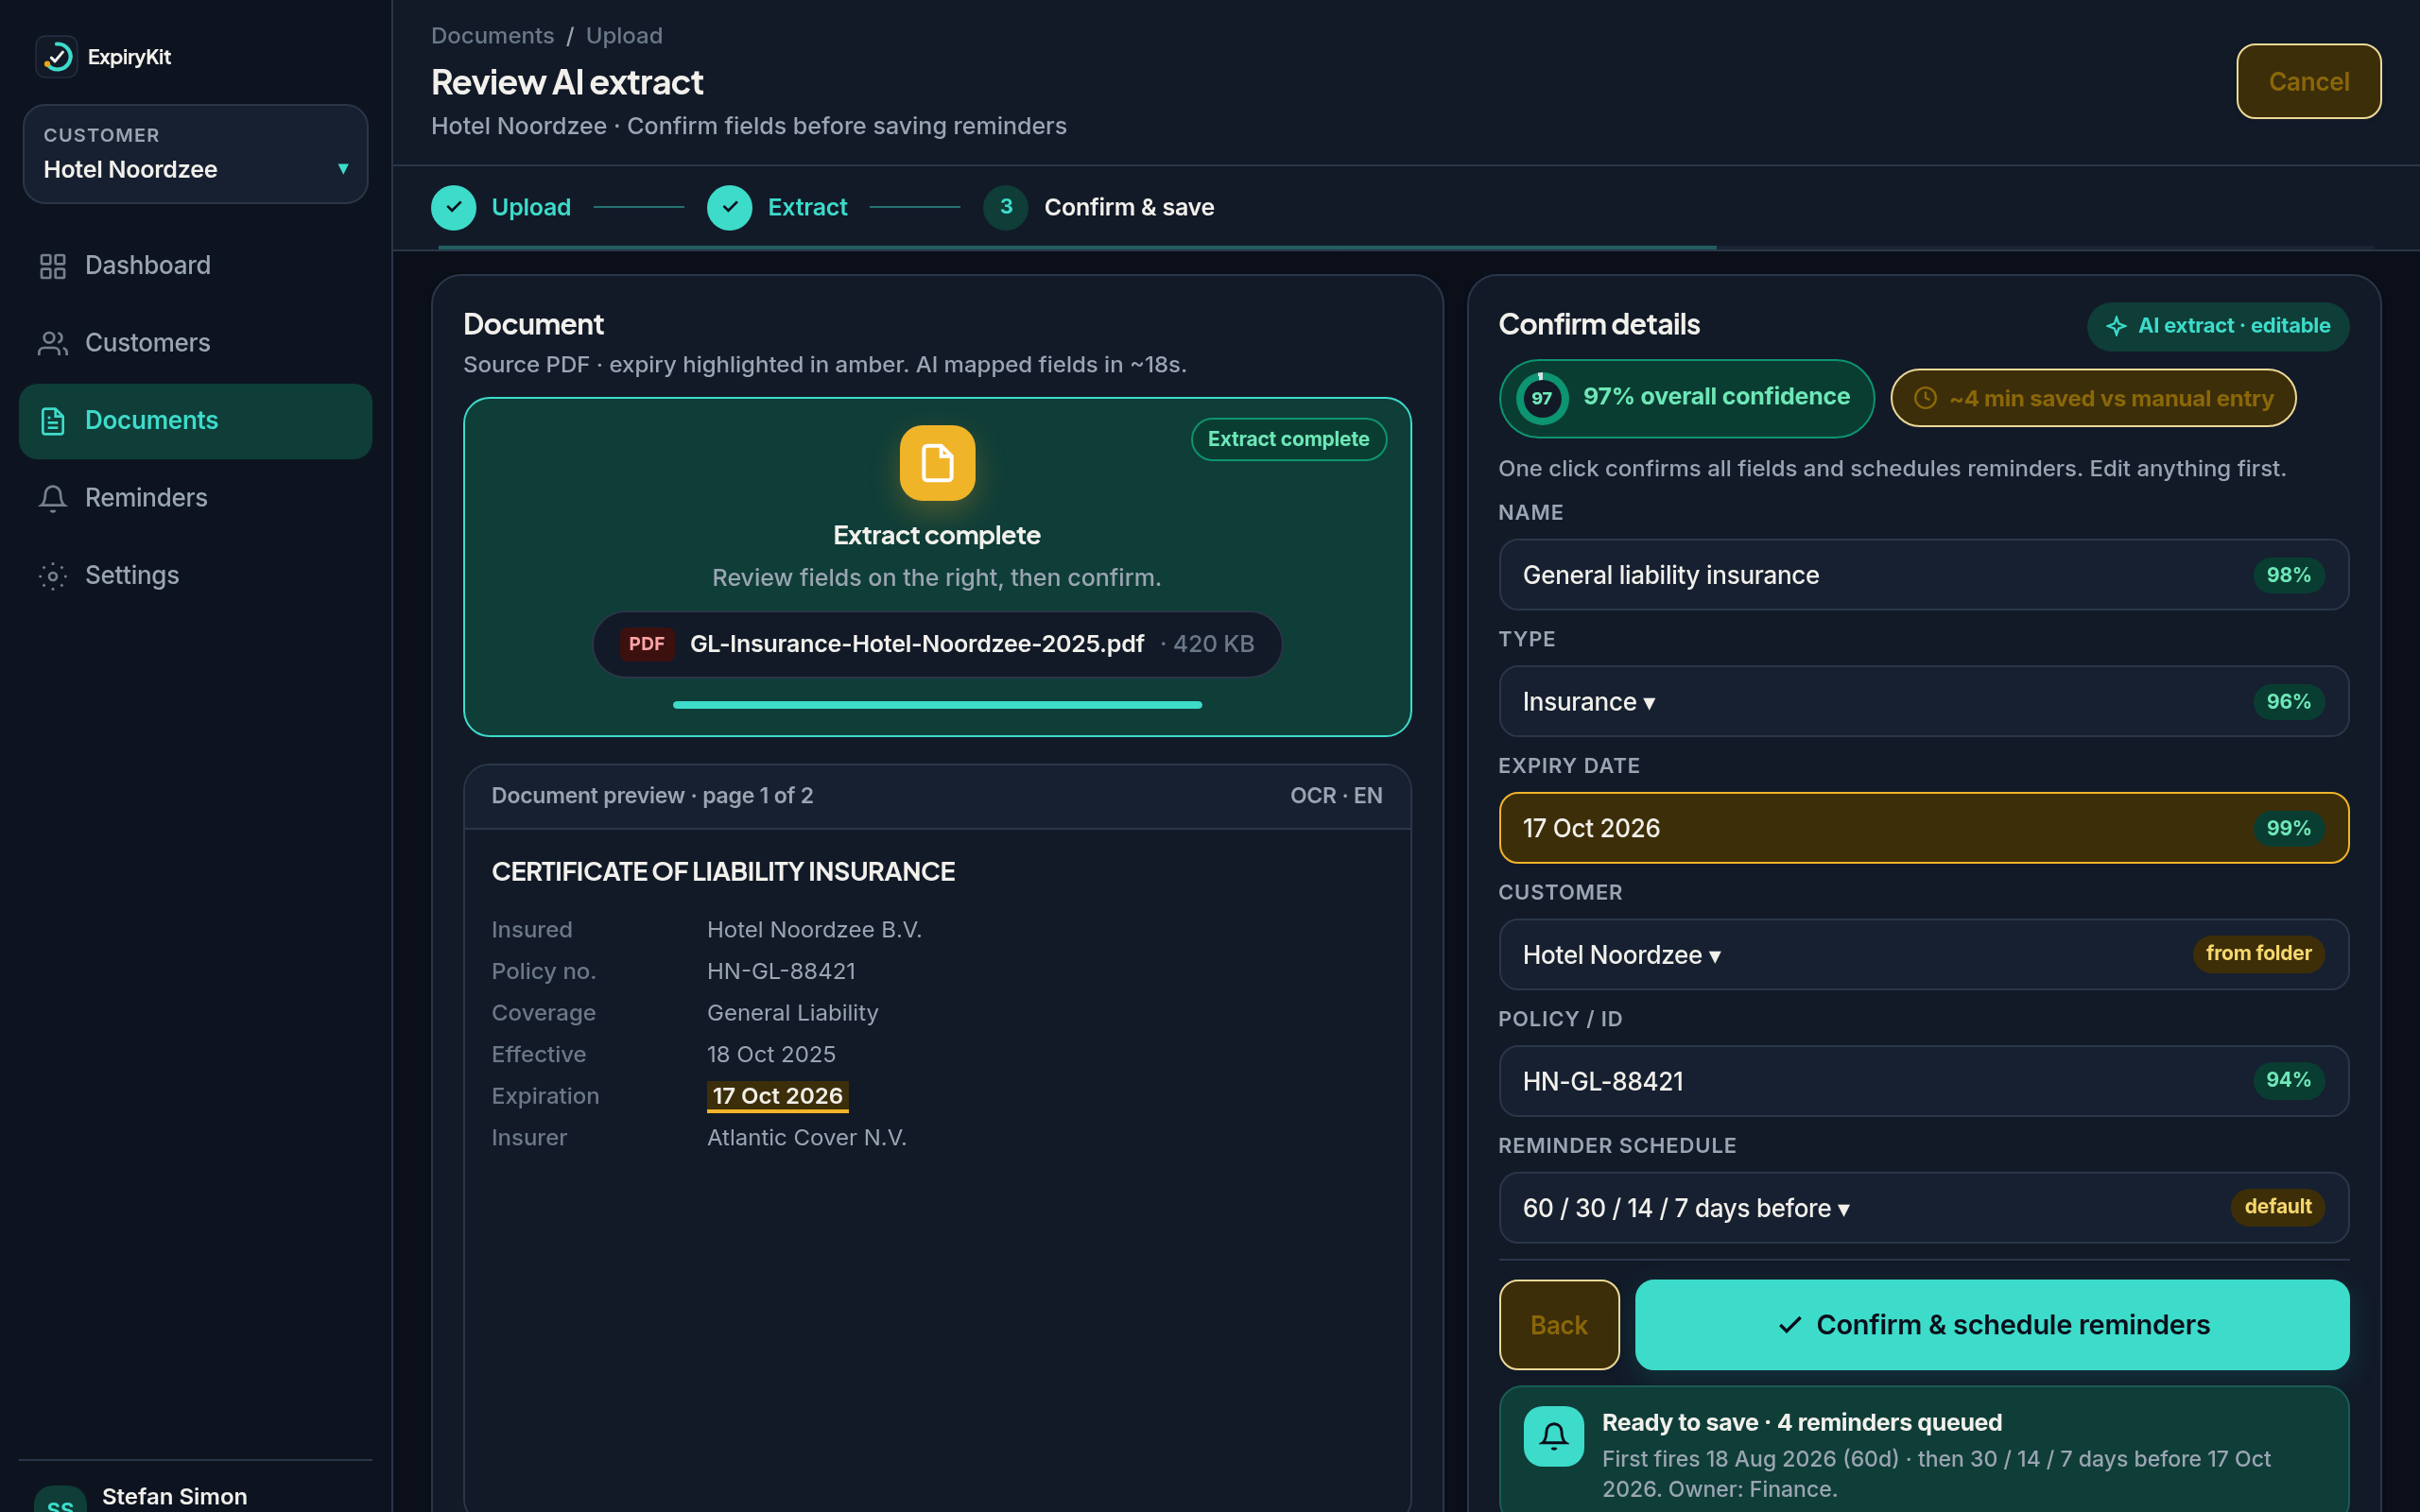This screenshot has width=2420, height=1512.
Task: Open Customers in sidebar
Action: tap(196, 343)
